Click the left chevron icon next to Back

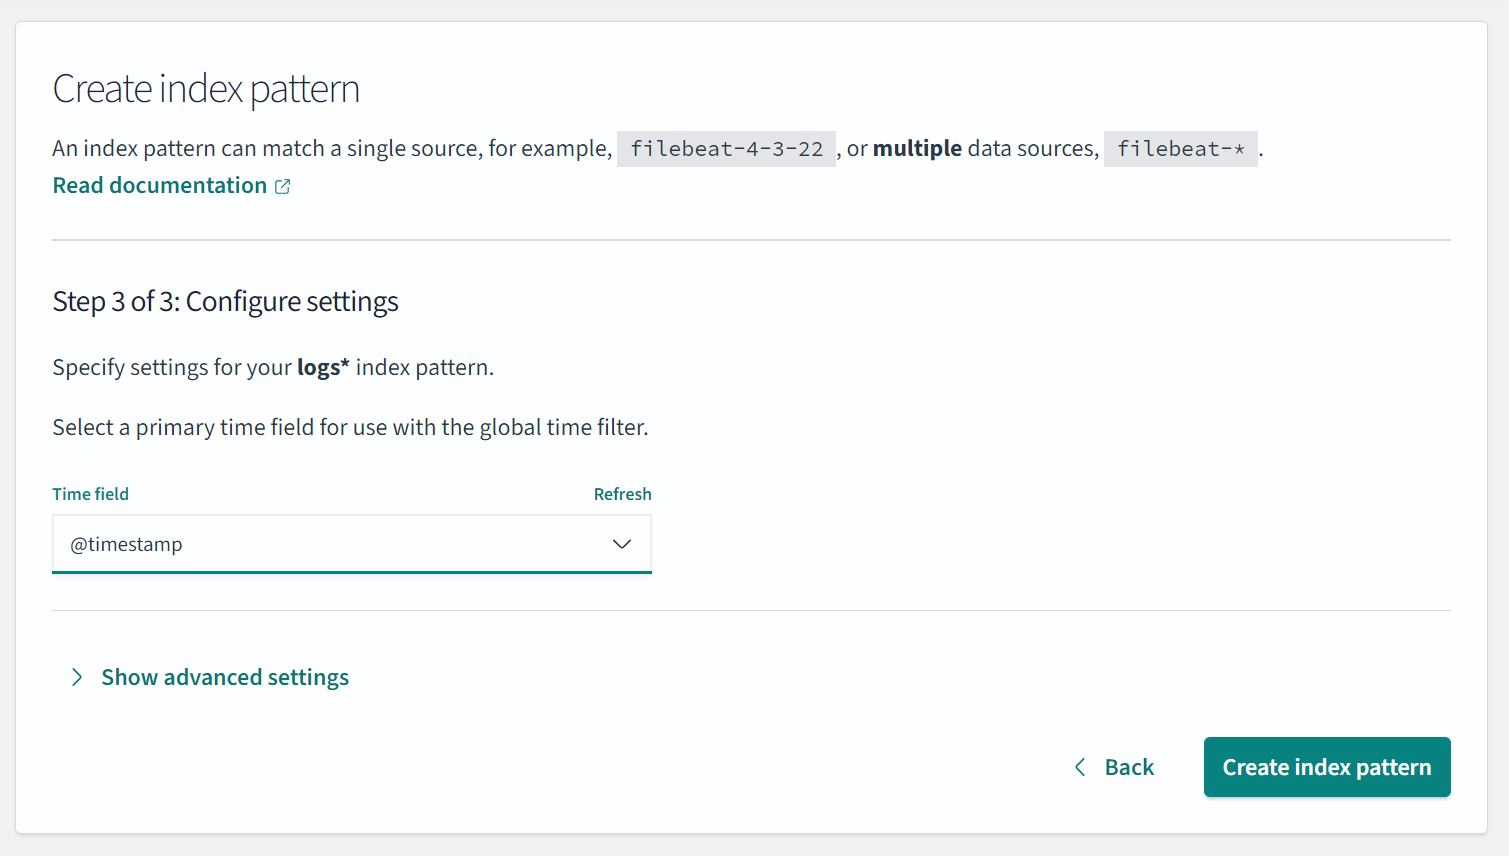click(x=1080, y=767)
